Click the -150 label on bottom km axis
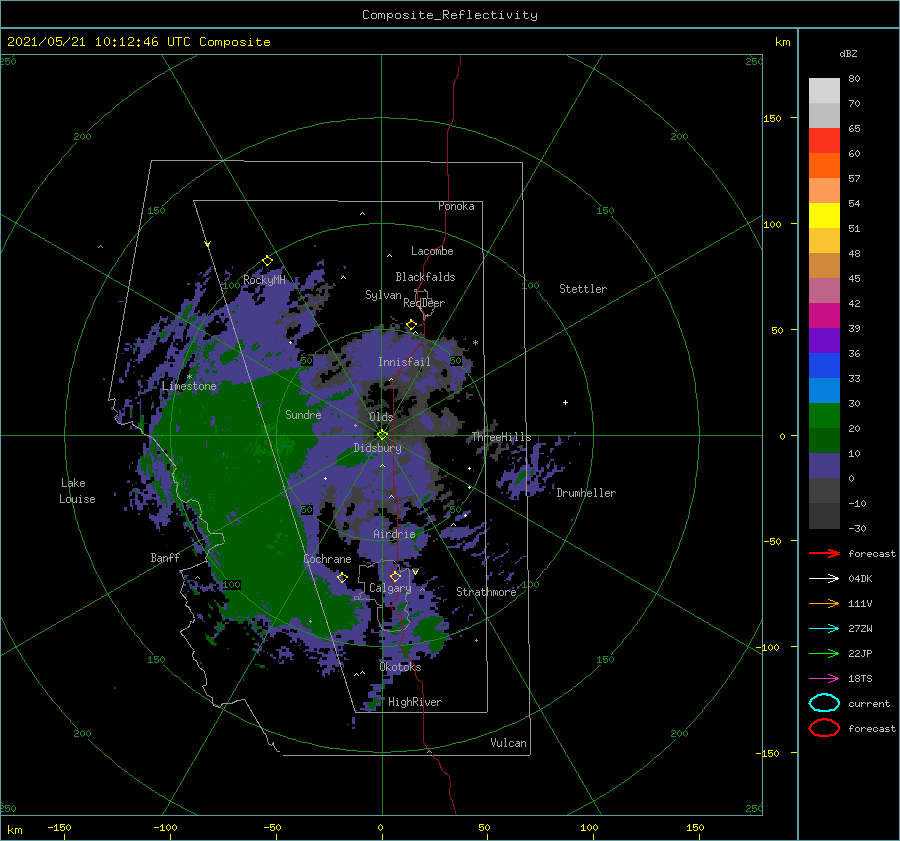The width and height of the screenshot is (900, 841). point(59,827)
